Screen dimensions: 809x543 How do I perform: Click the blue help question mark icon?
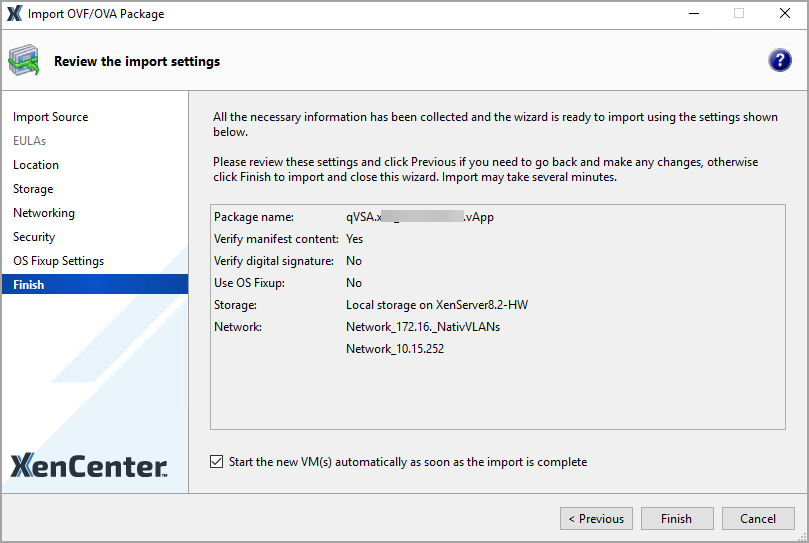pyautogui.click(x=779, y=61)
